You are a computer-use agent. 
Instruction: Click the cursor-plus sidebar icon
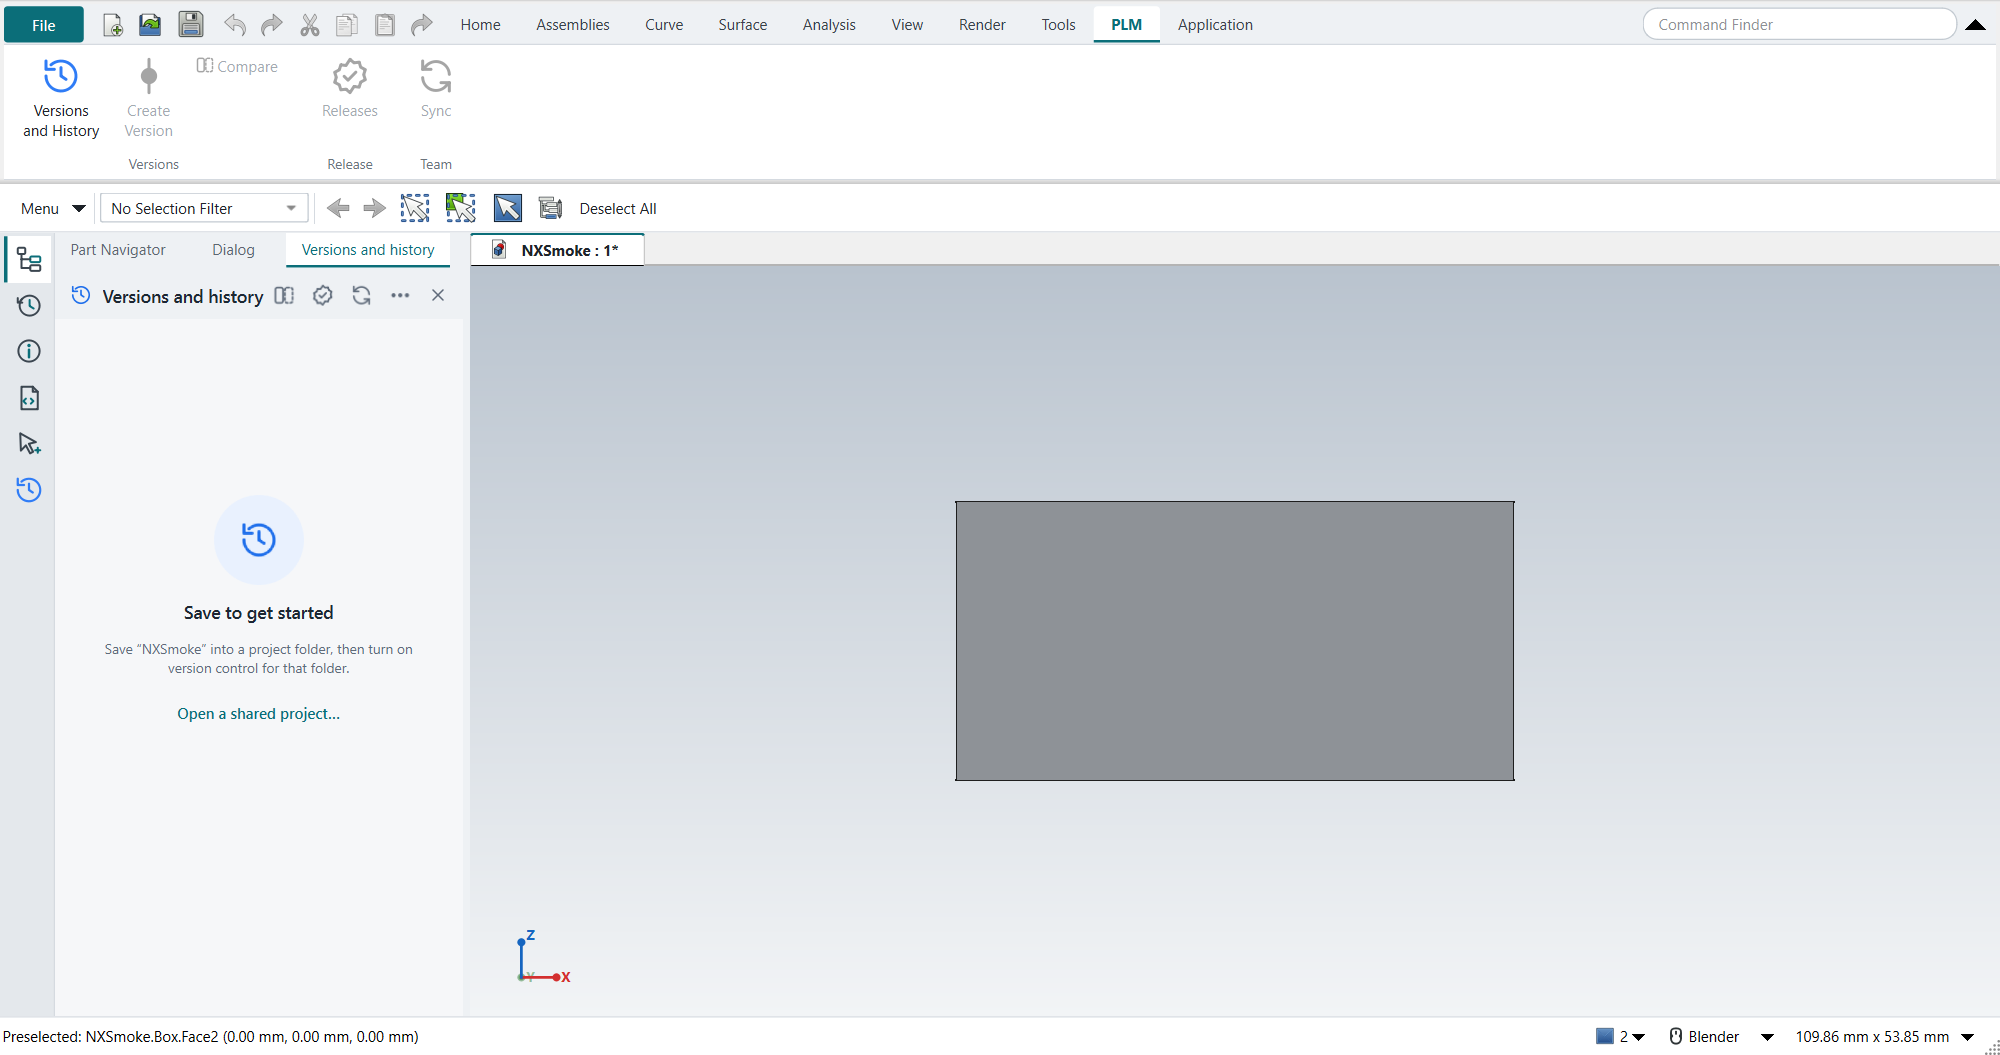29,444
